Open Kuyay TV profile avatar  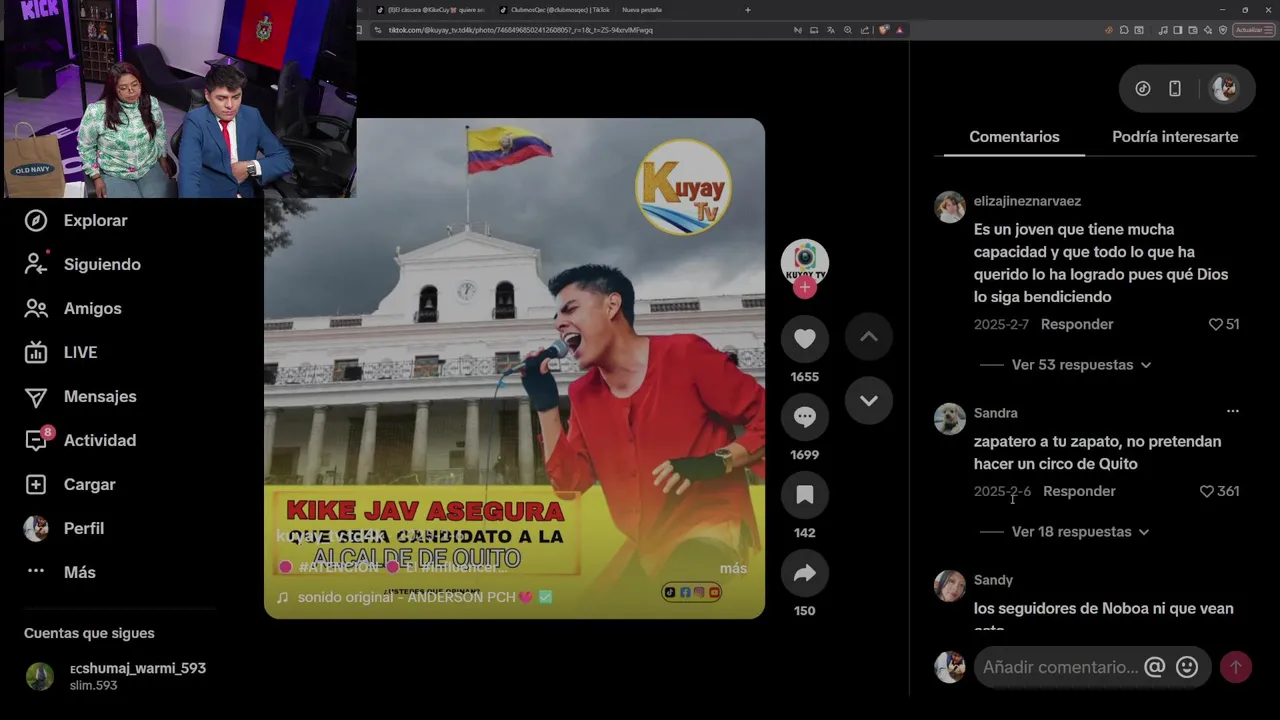click(805, 262)
